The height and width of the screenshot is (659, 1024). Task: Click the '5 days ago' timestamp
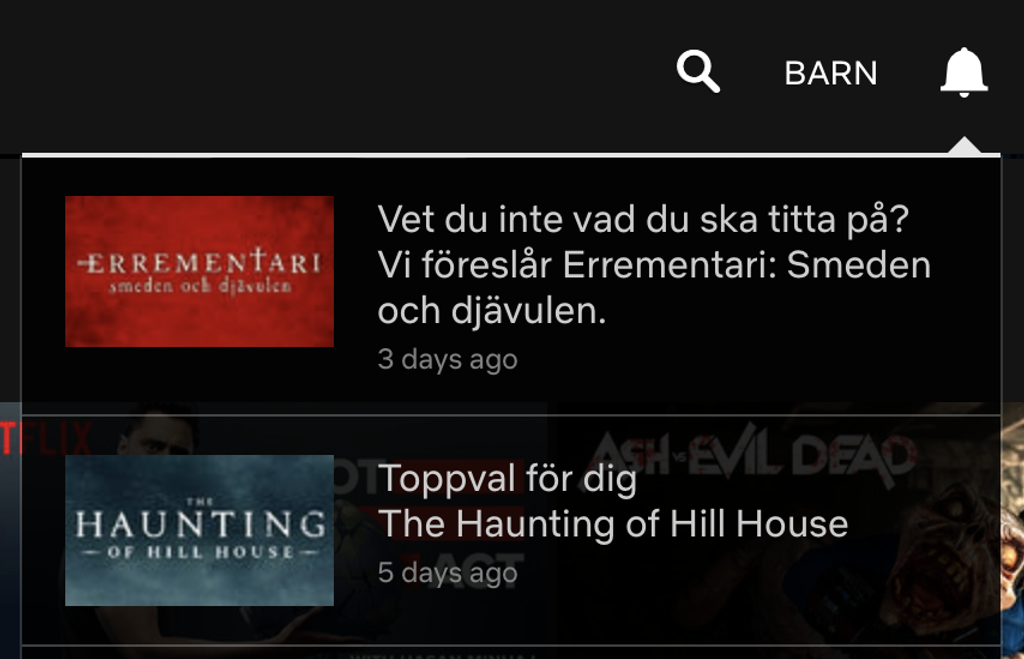[x=447, y=573]
